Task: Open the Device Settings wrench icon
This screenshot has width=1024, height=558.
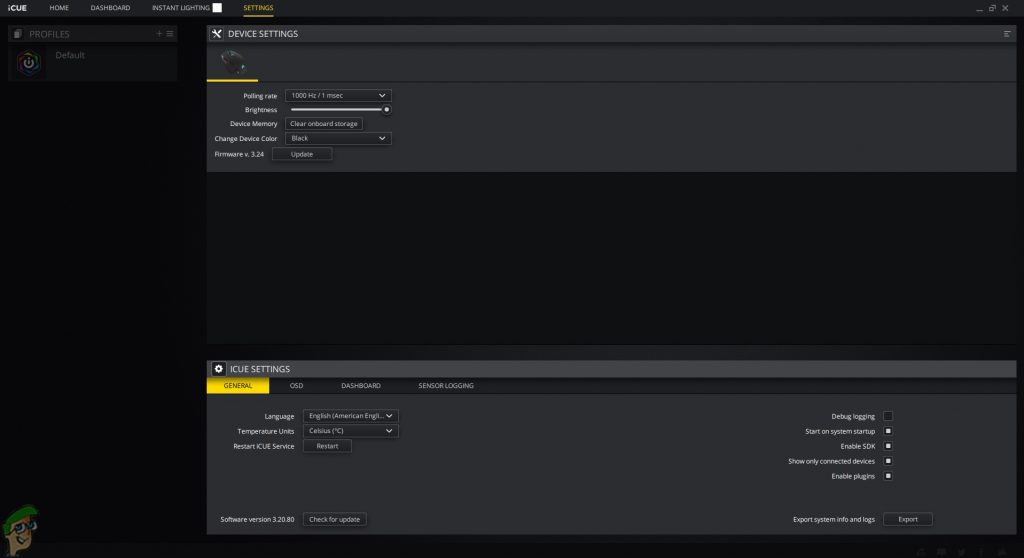Action: click(x=217, y=34)
